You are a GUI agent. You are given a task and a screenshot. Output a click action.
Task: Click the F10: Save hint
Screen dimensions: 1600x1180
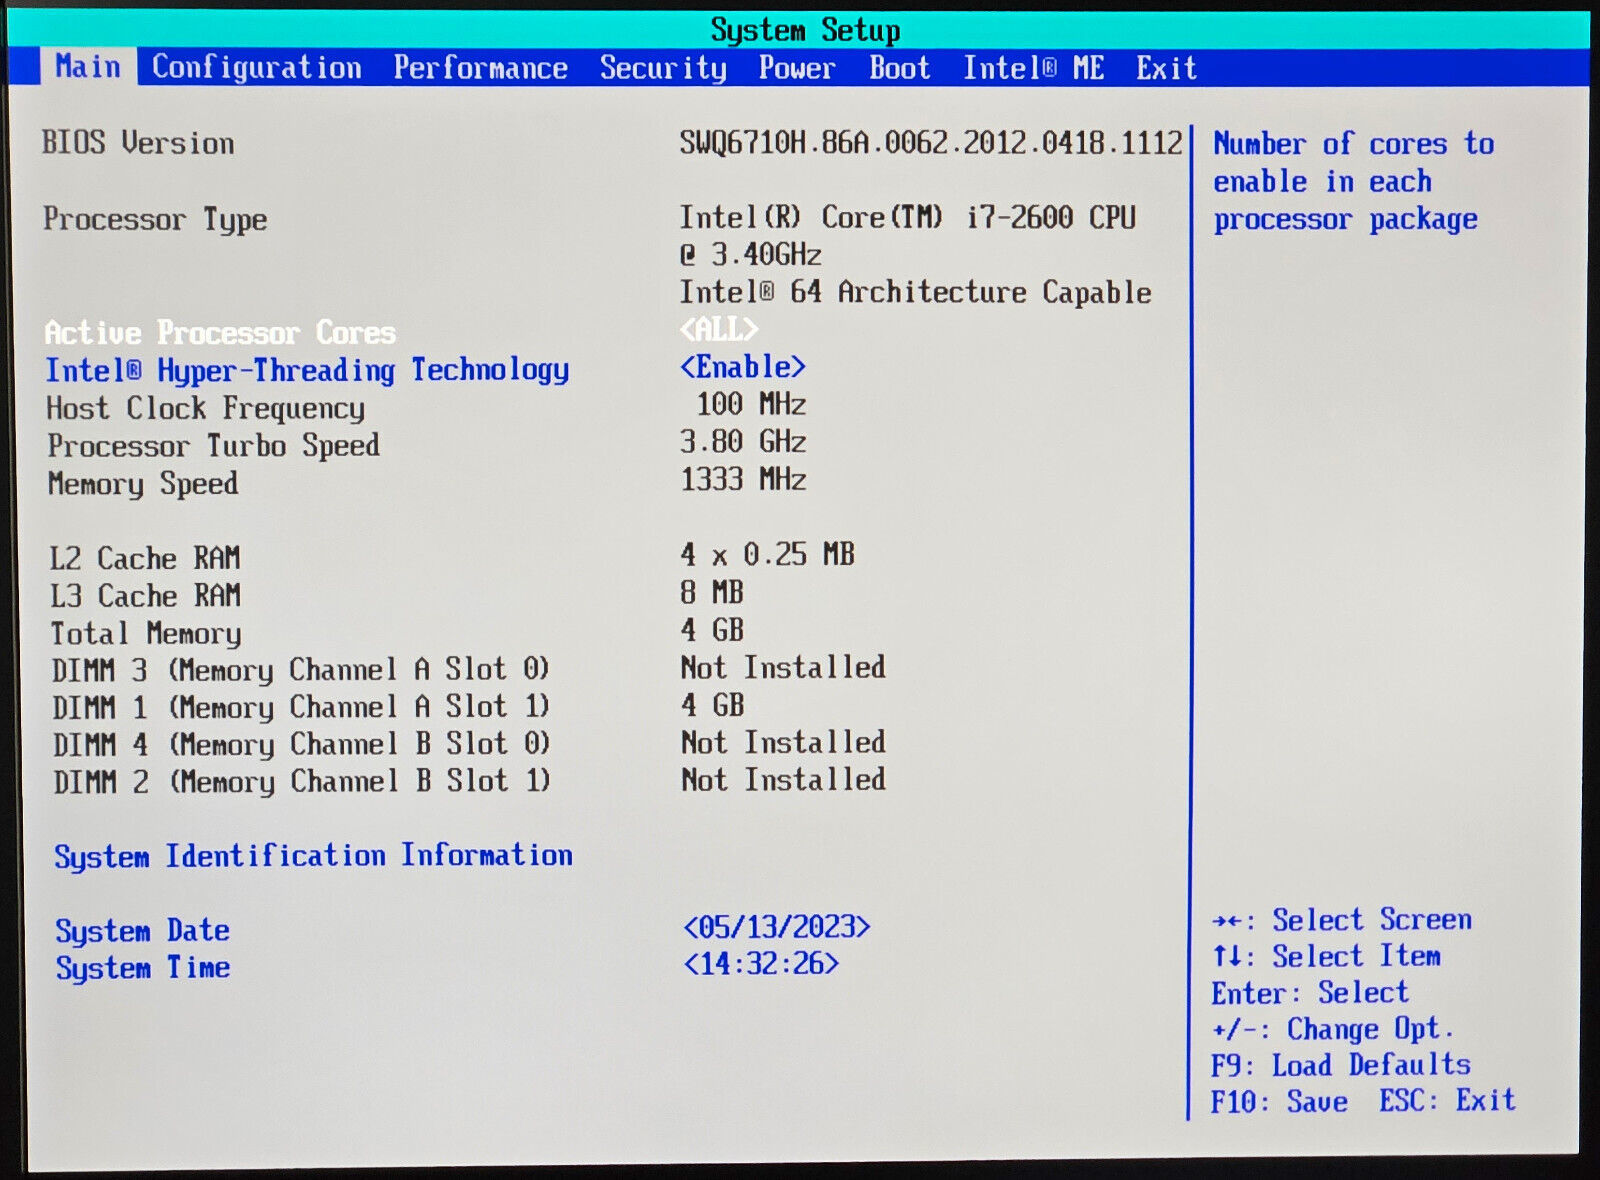(1279, 1102)
